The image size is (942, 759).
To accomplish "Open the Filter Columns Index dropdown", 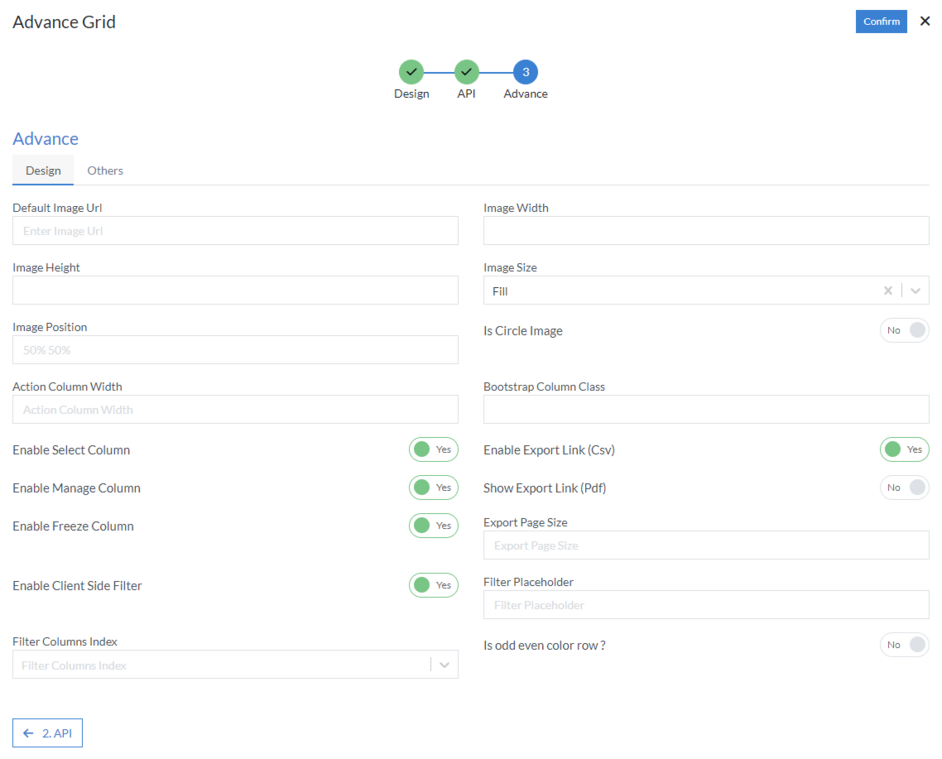I will 445,665.
